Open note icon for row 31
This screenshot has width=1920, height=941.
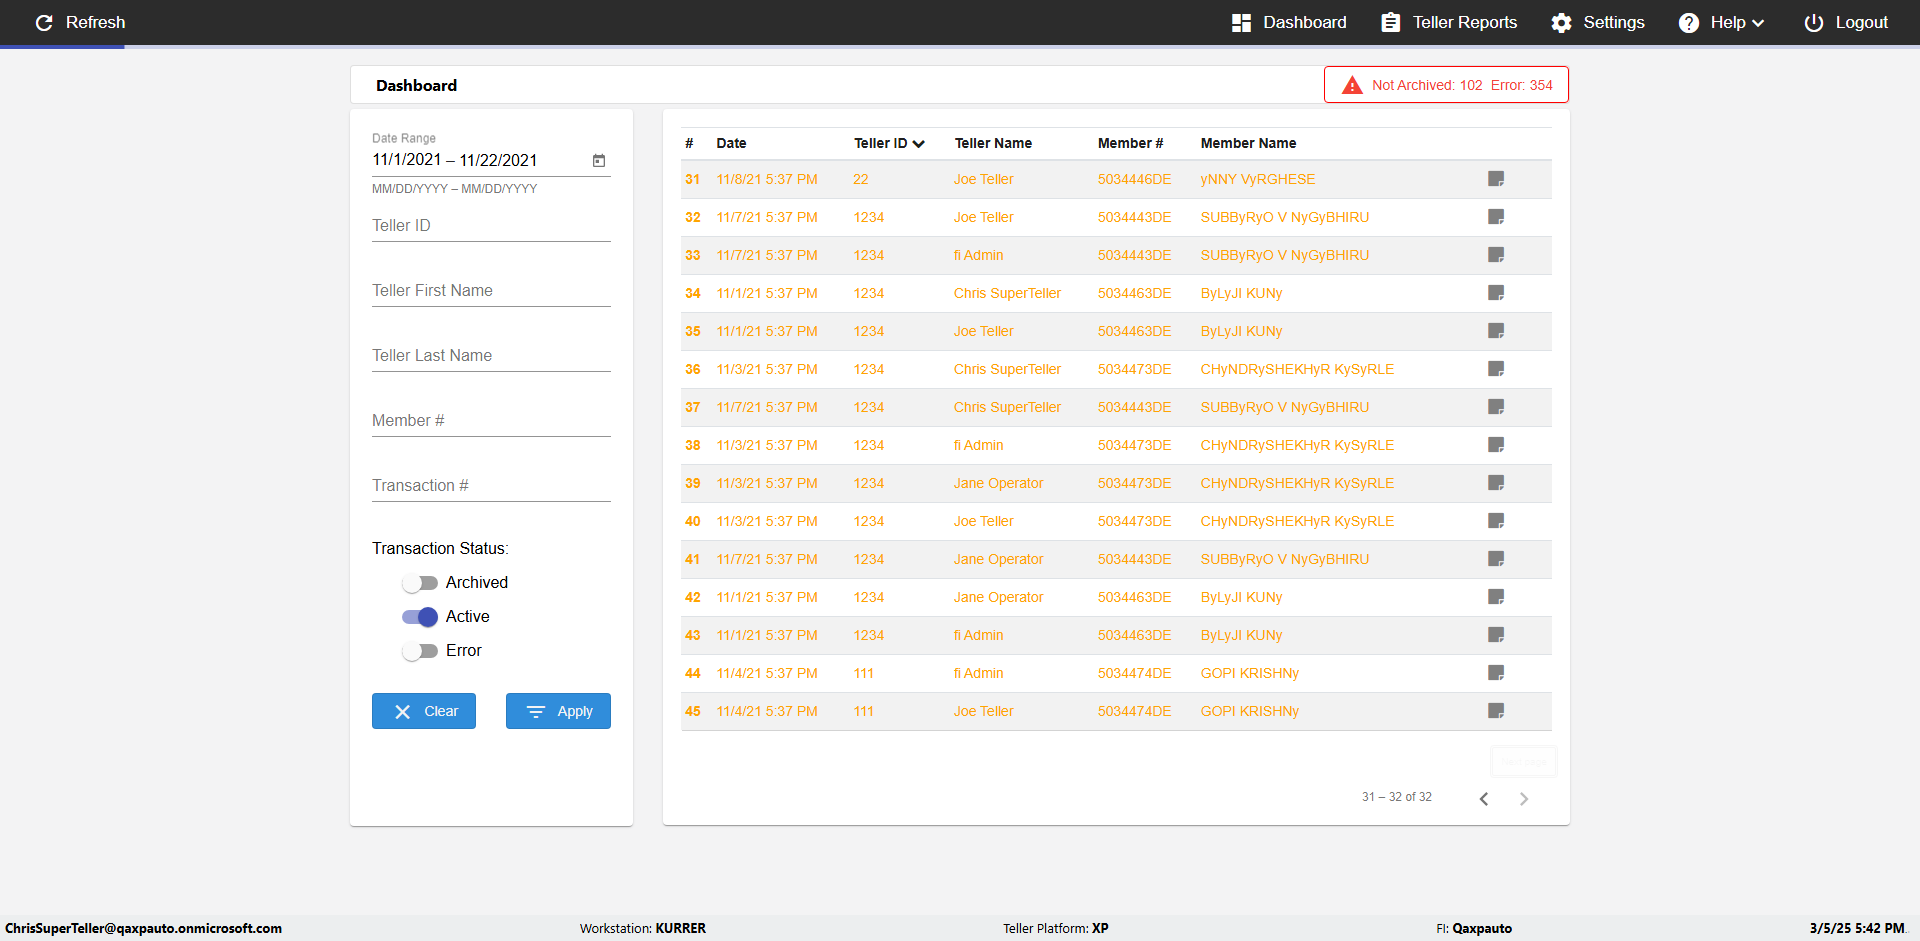pyautogui.click(x=1496, y=179)
